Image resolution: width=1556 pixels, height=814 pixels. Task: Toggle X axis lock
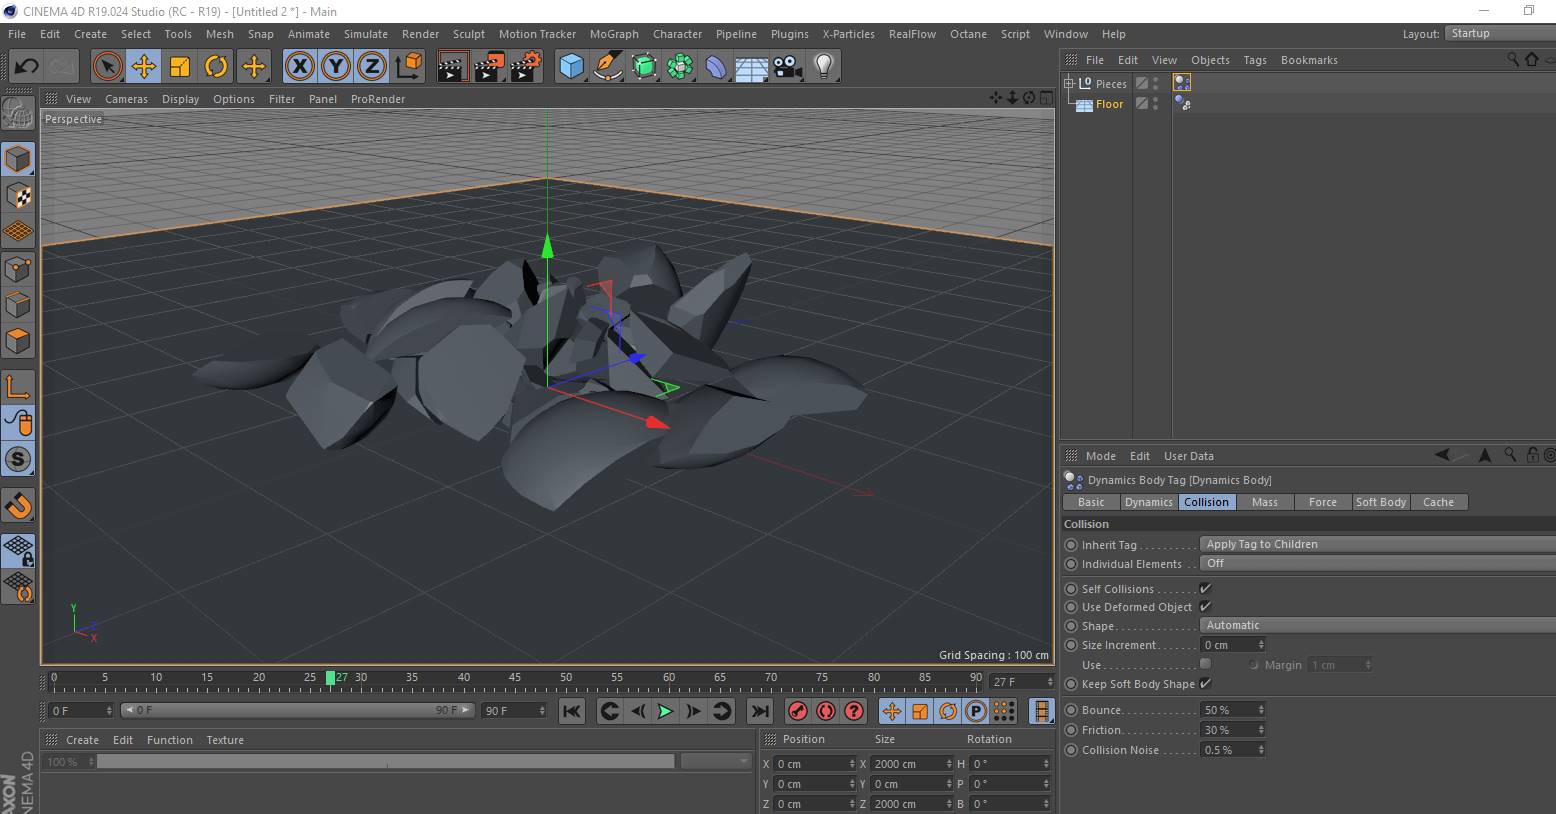300,67
